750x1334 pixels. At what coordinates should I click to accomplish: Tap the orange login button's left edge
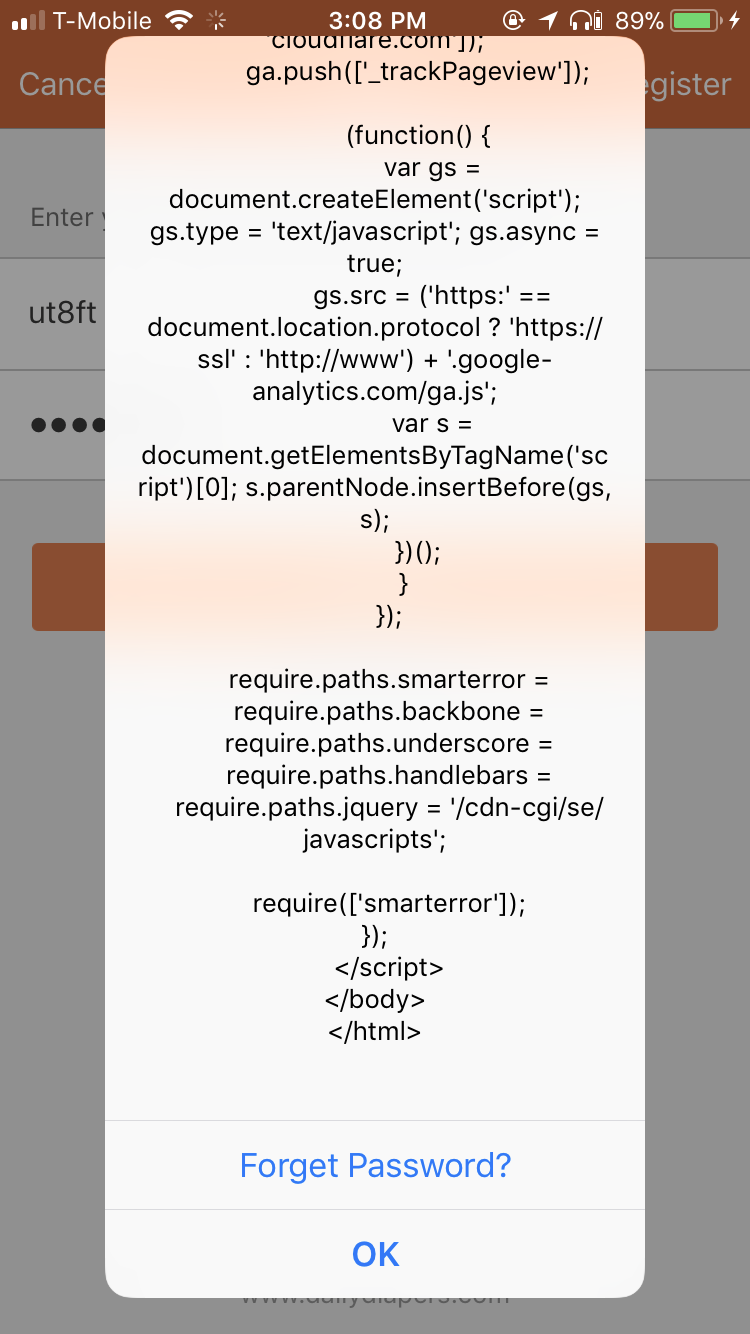68,587
